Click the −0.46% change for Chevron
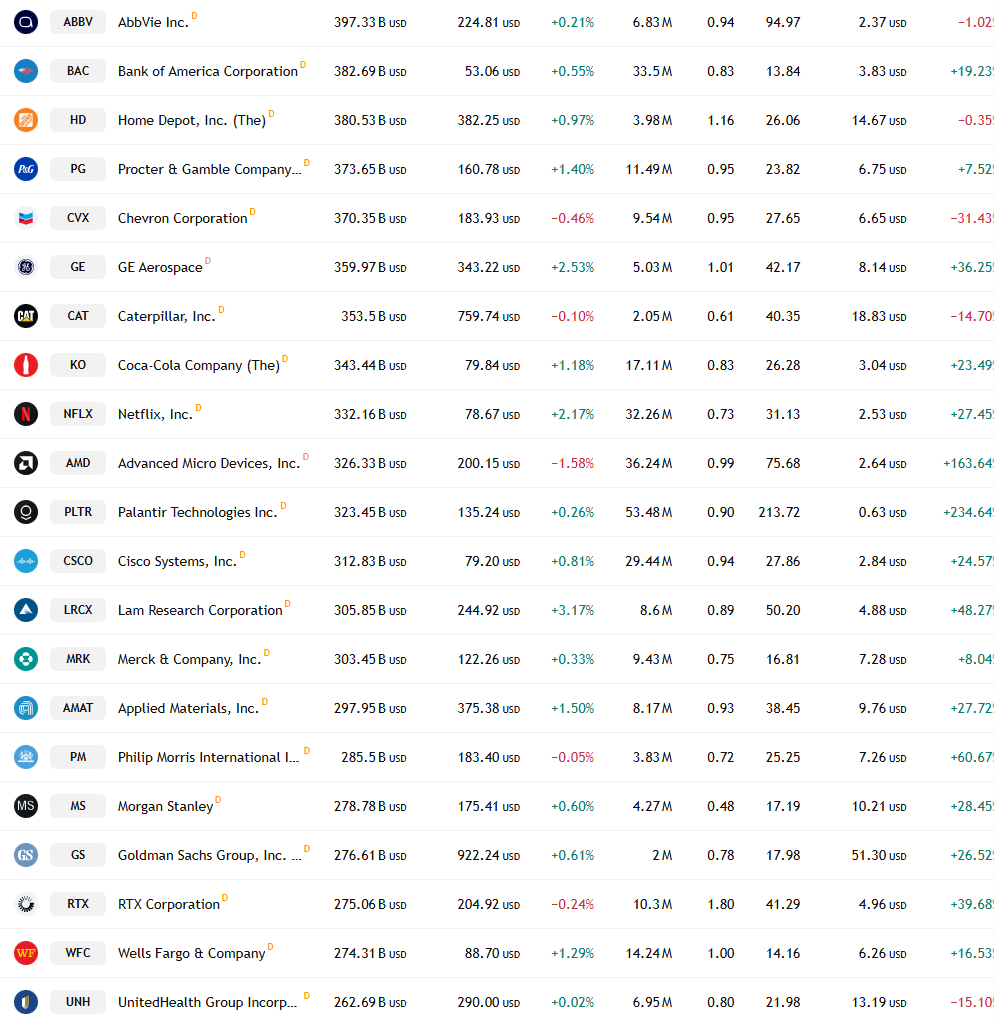 coord(572,218)
